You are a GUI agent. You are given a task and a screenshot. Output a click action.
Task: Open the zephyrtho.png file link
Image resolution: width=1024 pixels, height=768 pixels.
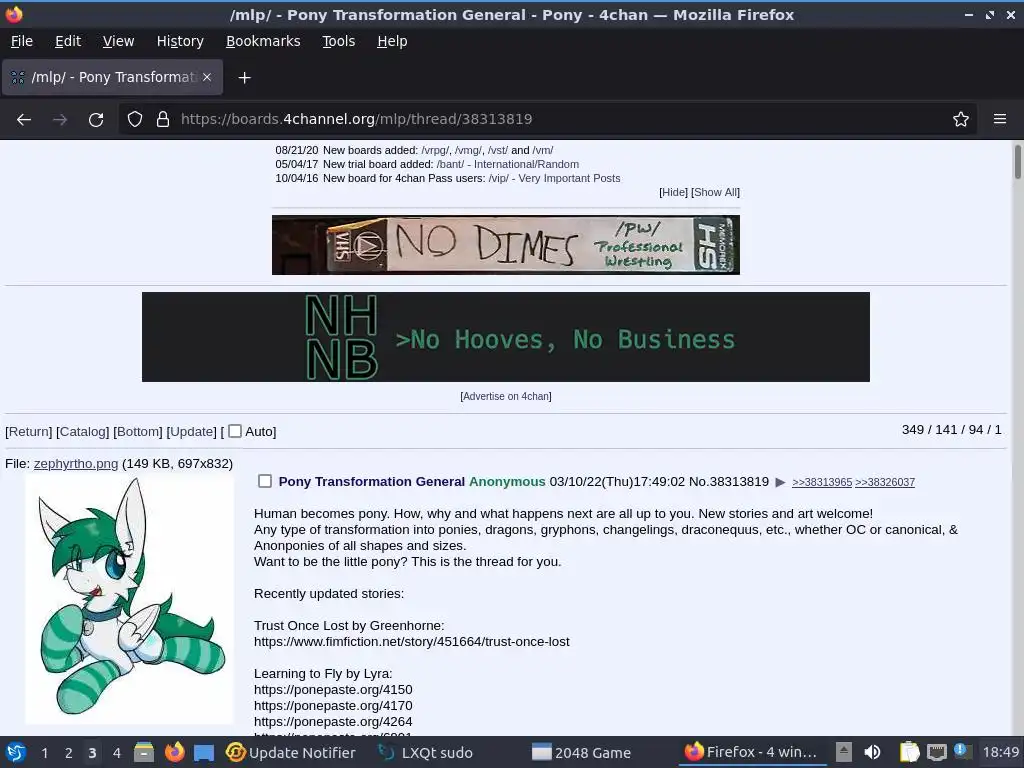point(76,464)
